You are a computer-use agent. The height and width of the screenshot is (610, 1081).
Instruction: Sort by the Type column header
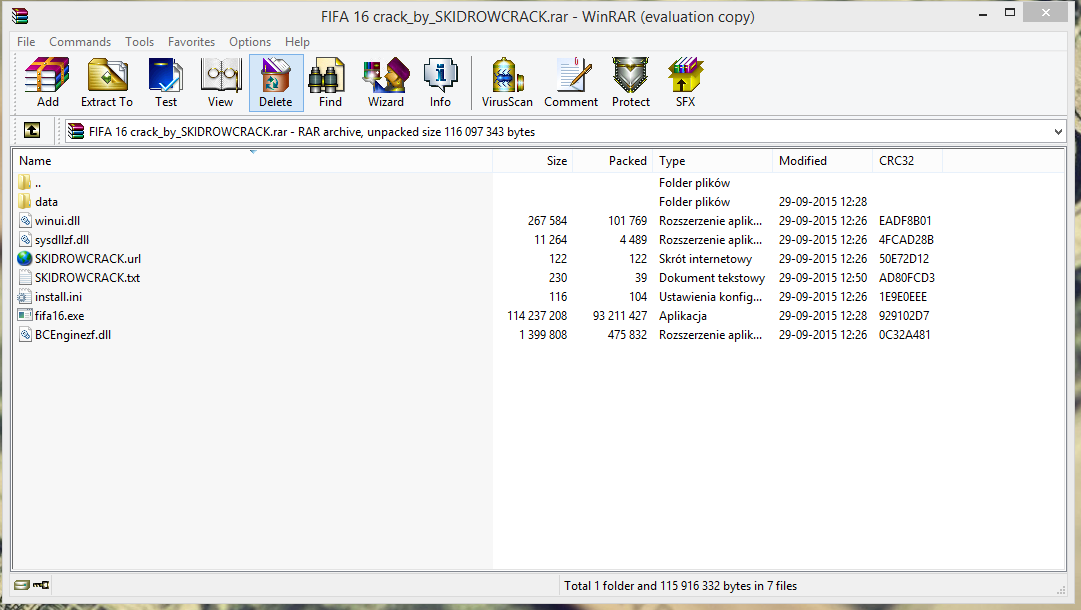(712, 161)
